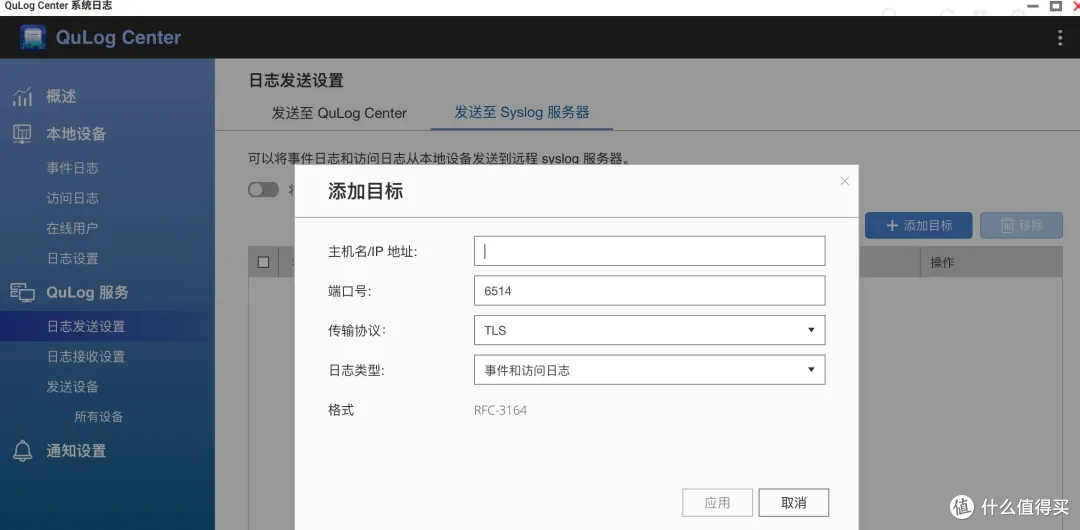This screenshot has height=530, width=1080.
Task: Open 日志接收设置 in sidebar
Action: tap(85, 356)
